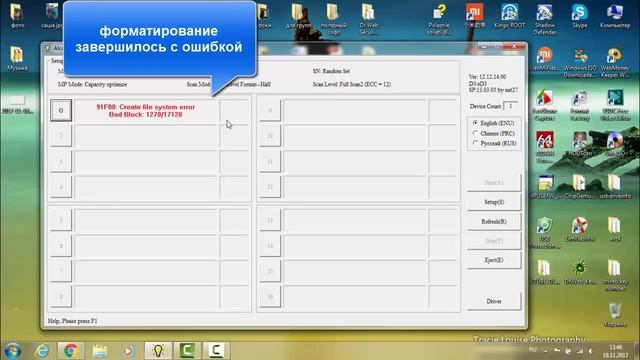The image size is (640, 360).
Task: Open the media player taskbar icon
Action: coord(128,351)
